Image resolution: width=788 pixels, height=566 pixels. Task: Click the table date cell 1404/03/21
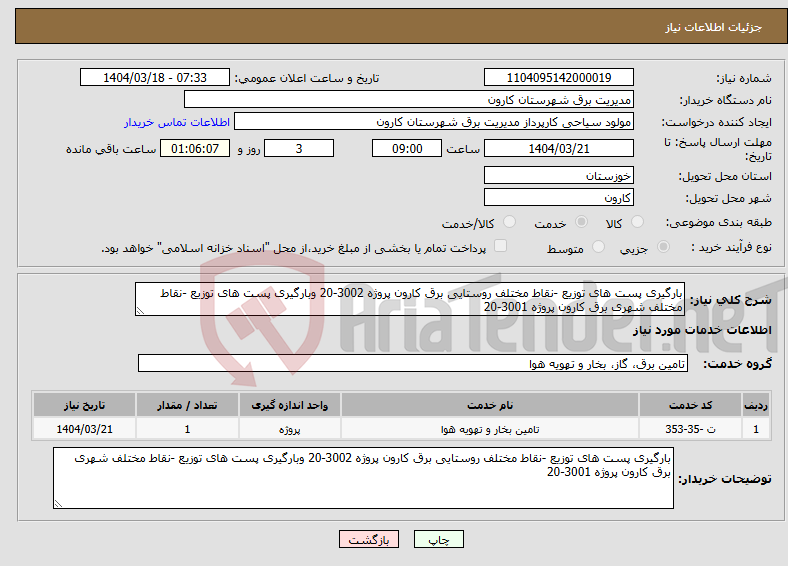click(84, 429)
